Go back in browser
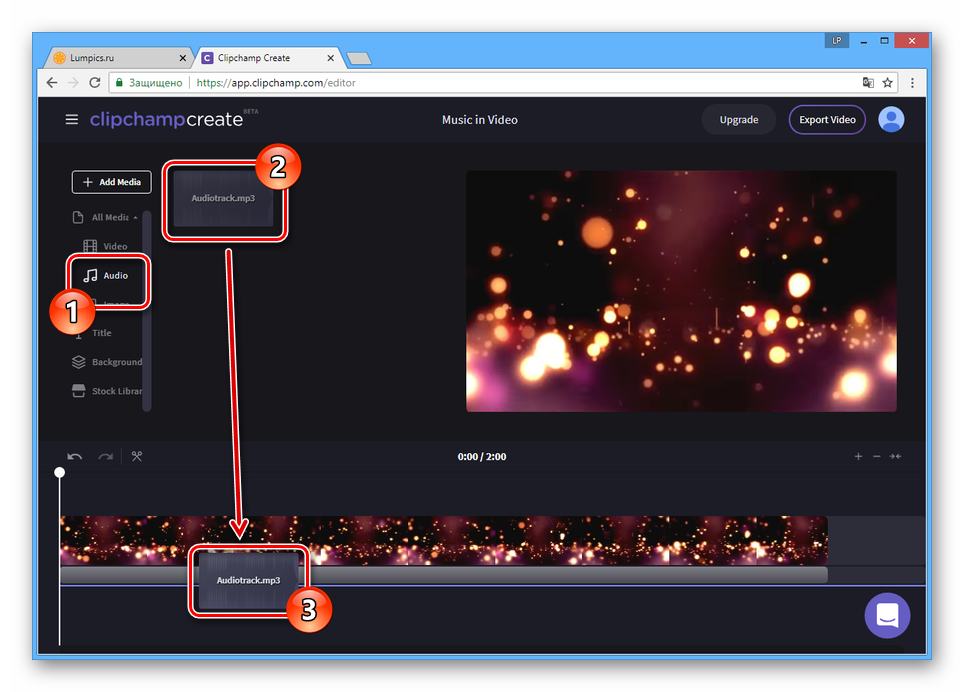 point(52,82)
